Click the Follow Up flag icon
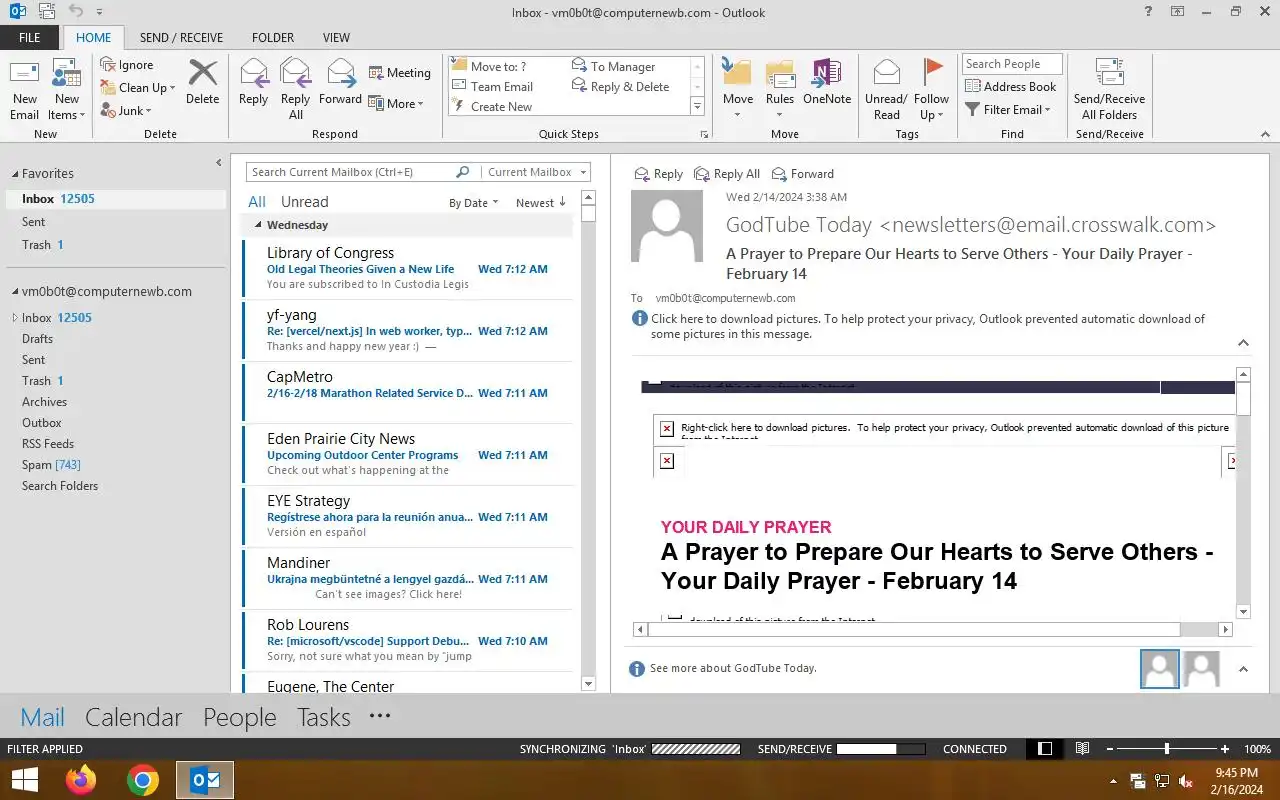This screenshot has width=1280, height=800. [932, 73]
